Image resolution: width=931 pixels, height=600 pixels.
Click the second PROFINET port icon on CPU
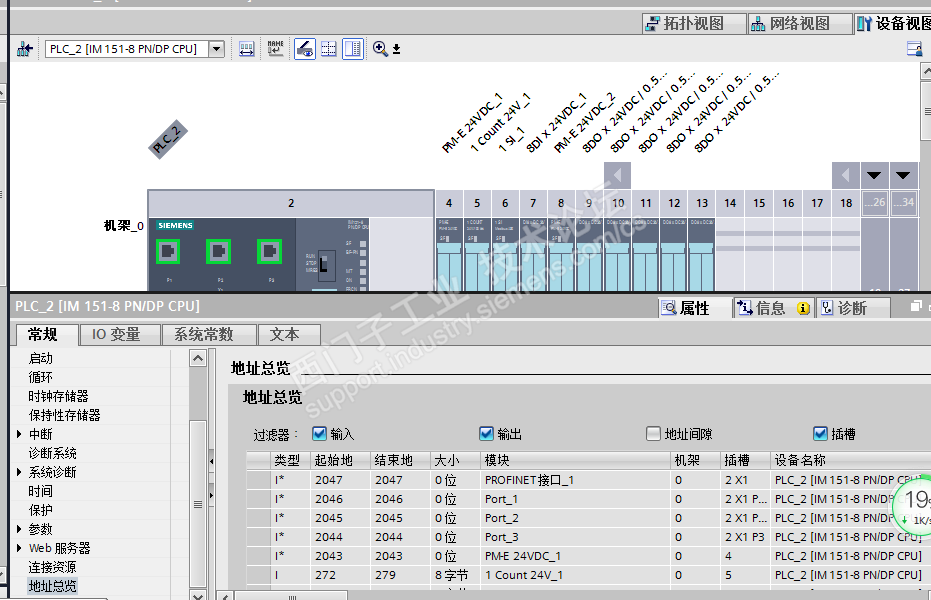(x=218, y=252)
